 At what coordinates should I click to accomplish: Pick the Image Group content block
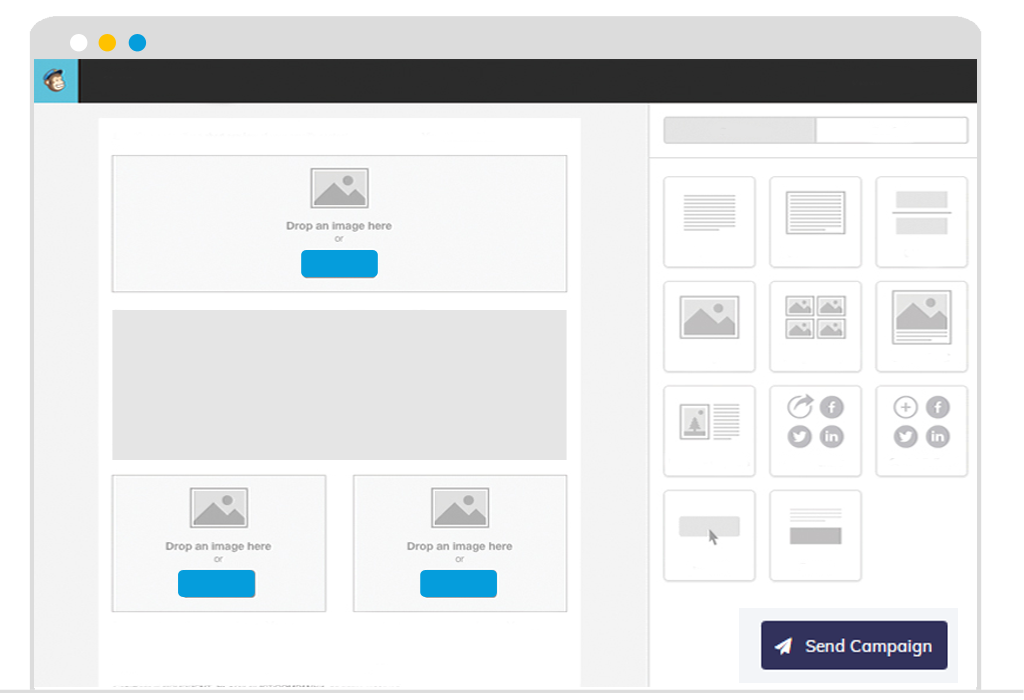(815, 326)
